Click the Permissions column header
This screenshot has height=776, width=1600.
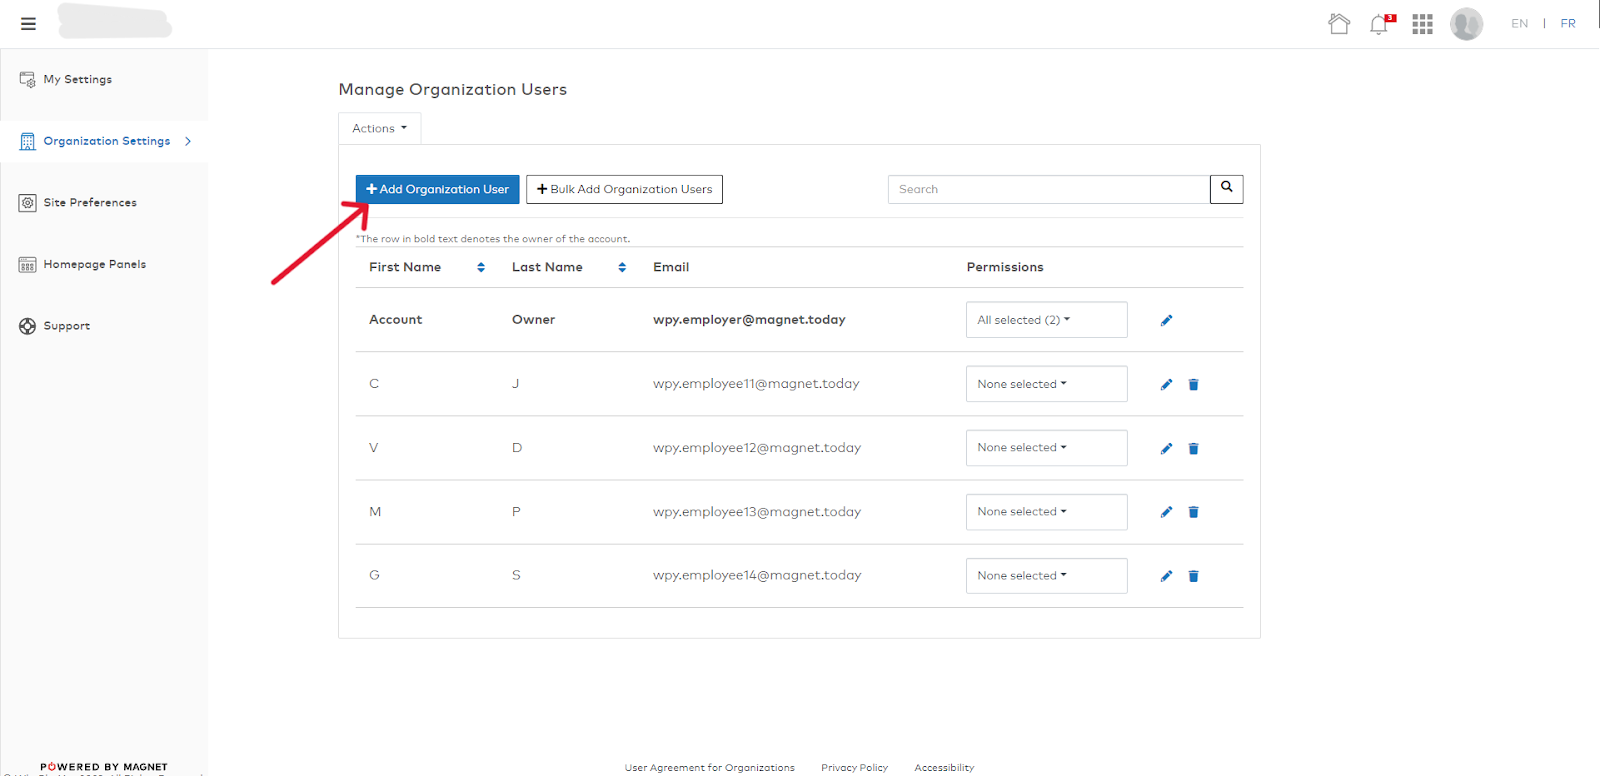click(1005, 267)
